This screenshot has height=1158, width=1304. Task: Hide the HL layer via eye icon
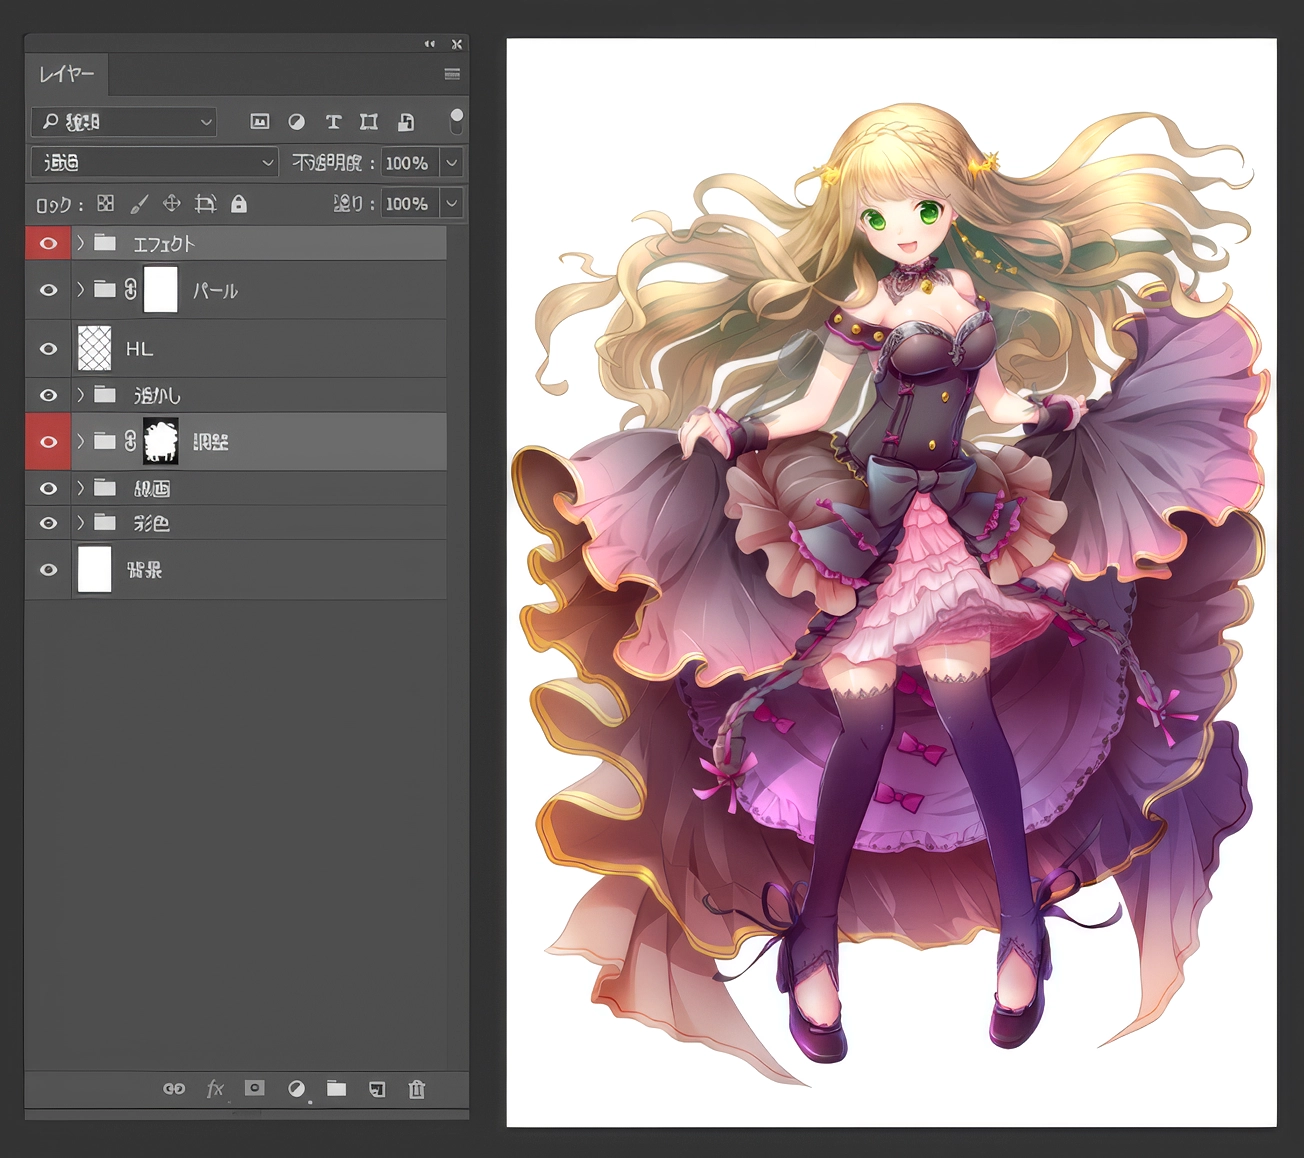pos(48,349)
